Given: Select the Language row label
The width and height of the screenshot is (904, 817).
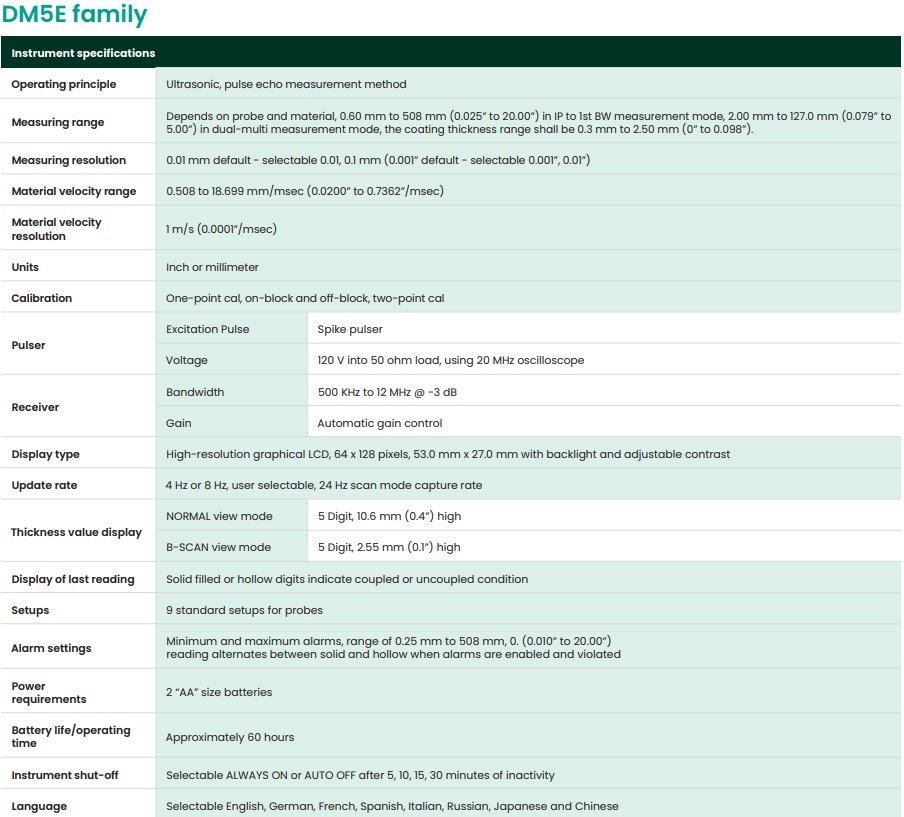Looking at the screenshot, I should [x=40, y=807].
